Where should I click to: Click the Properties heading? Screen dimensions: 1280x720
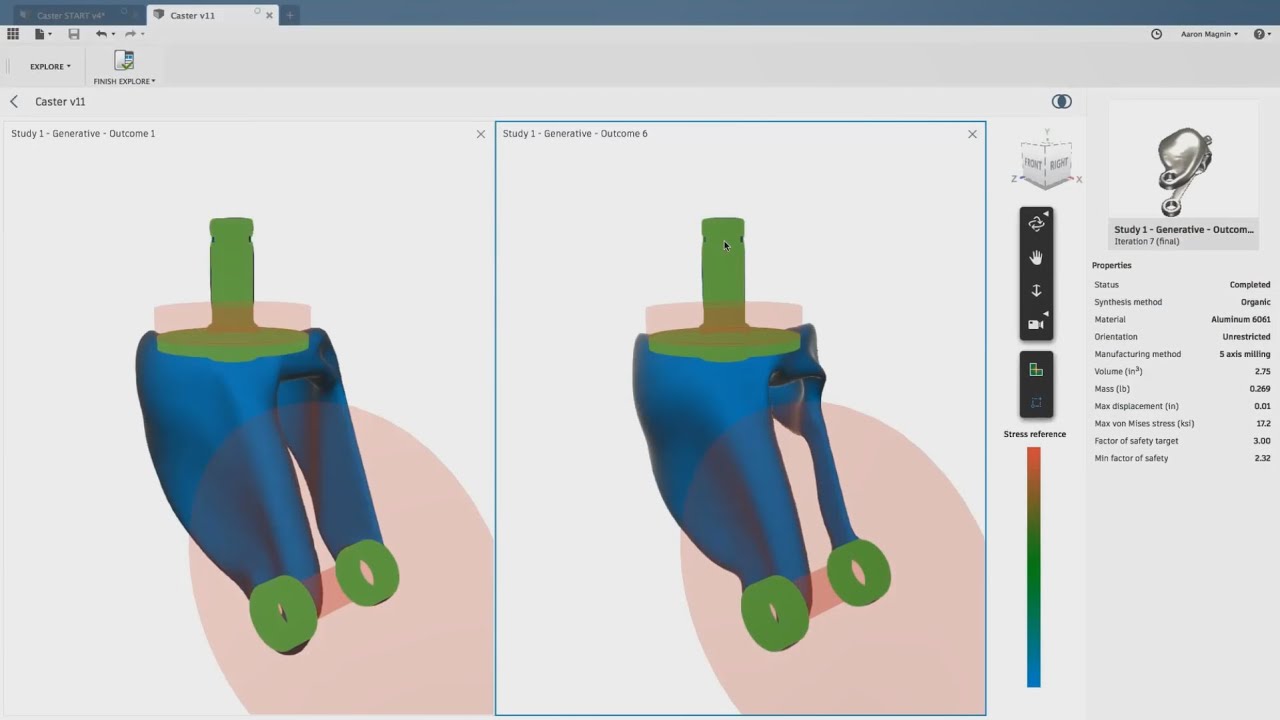(x=1112, y=266)
